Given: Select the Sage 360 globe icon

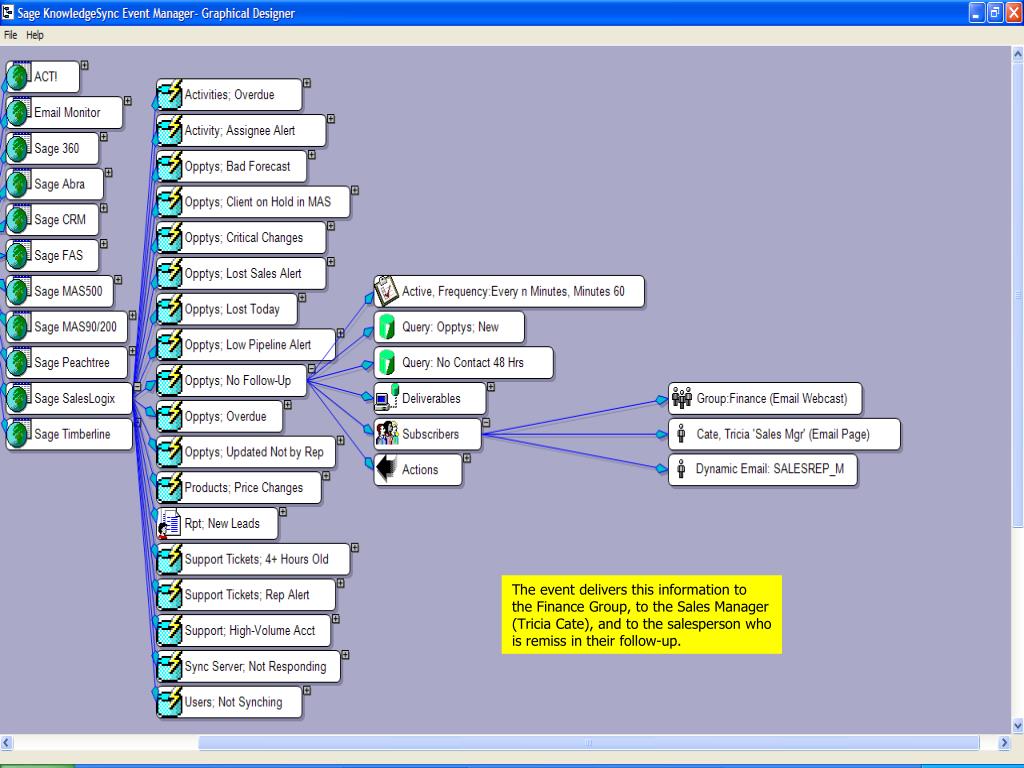Looking at the screenshot, I should click(x=19, y=148).
